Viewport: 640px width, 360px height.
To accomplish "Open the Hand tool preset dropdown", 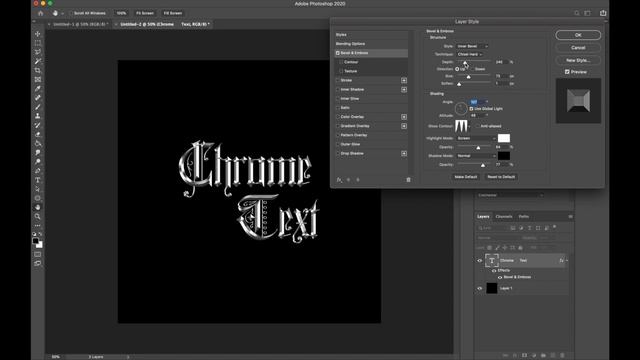I will coord(62,13).
